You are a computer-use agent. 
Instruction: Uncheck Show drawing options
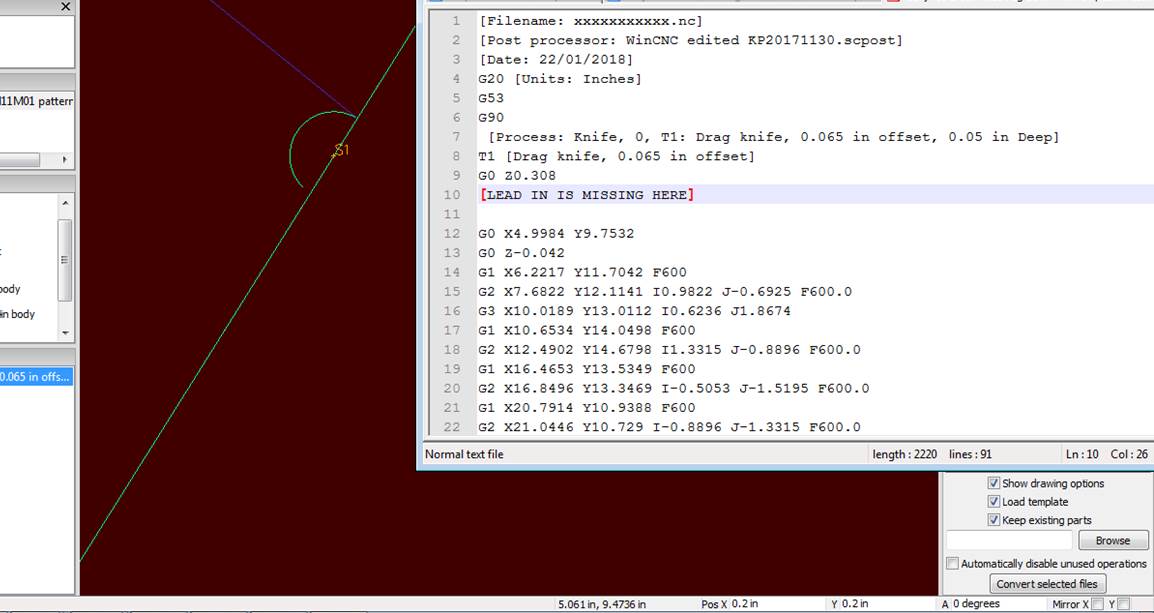coord(994,483)
